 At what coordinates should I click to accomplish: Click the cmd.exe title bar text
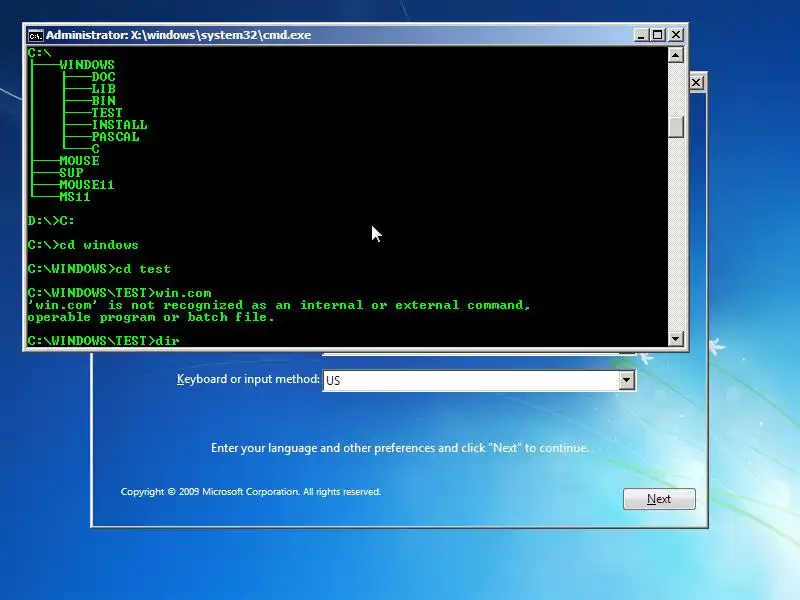(179, 35)
